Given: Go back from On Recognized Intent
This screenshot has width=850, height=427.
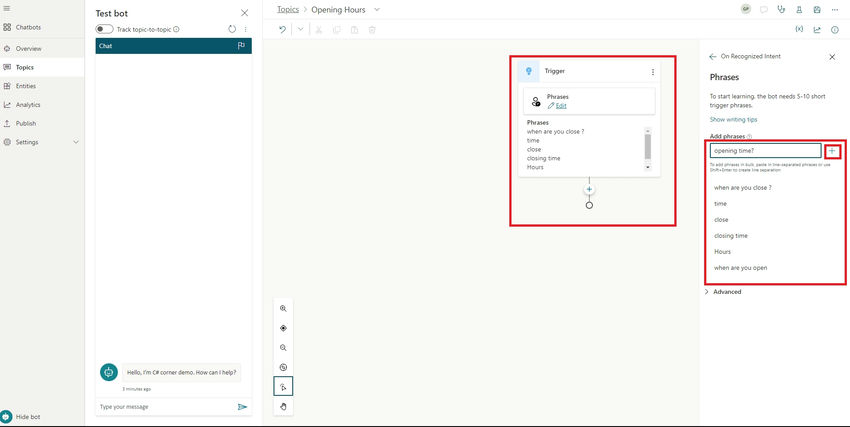Looking at the screenshot, I should 713,56.
